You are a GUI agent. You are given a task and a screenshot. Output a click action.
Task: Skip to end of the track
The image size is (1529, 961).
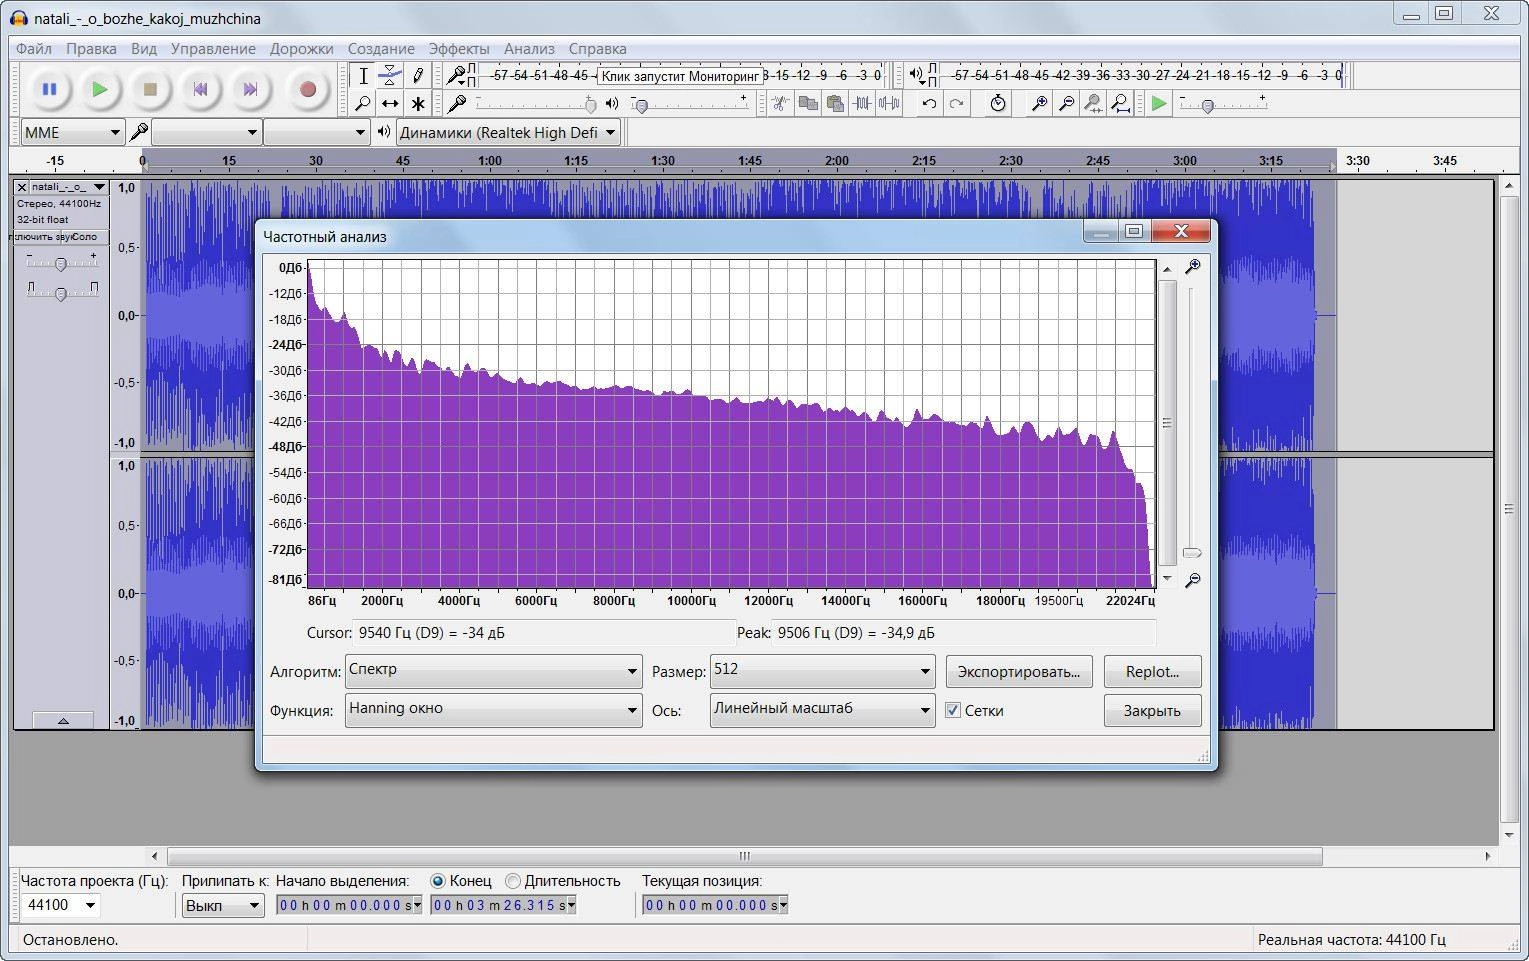point(250,89)
